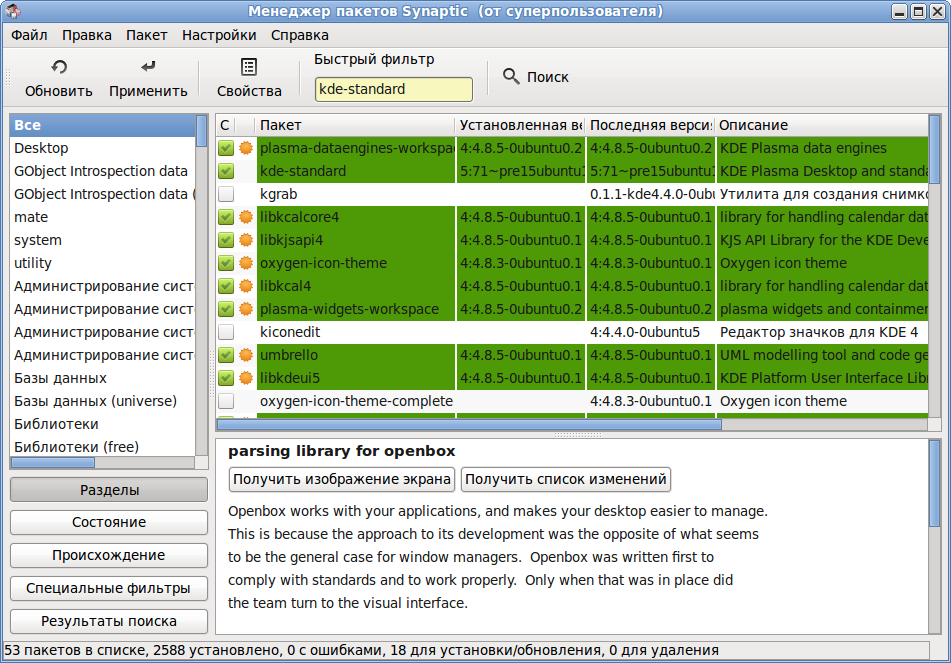Open the Файл menu
Screen dimensions: 951x663
point(29,35)
